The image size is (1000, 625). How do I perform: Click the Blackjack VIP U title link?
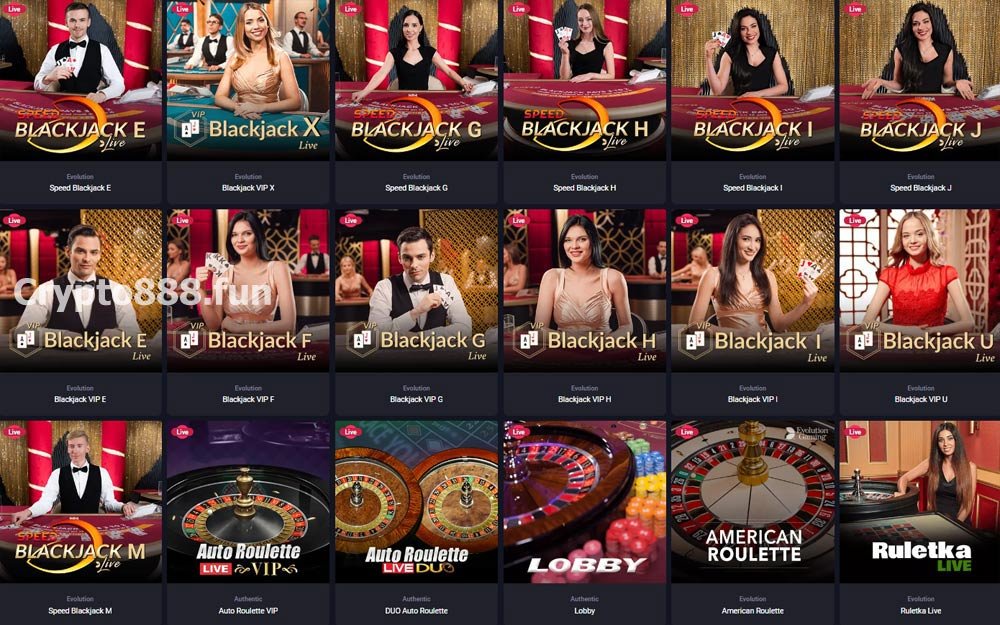click(921, 399)
